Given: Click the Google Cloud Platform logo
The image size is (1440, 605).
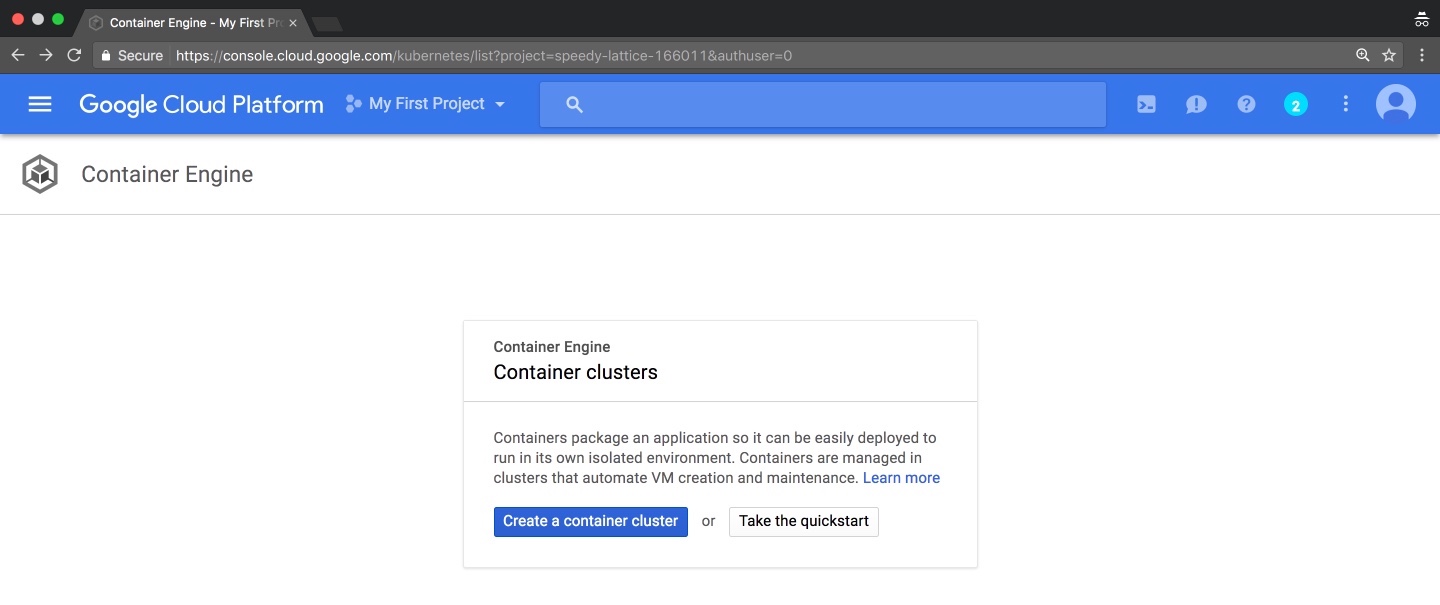Looking at the screenshot, I should coord(201,105).
